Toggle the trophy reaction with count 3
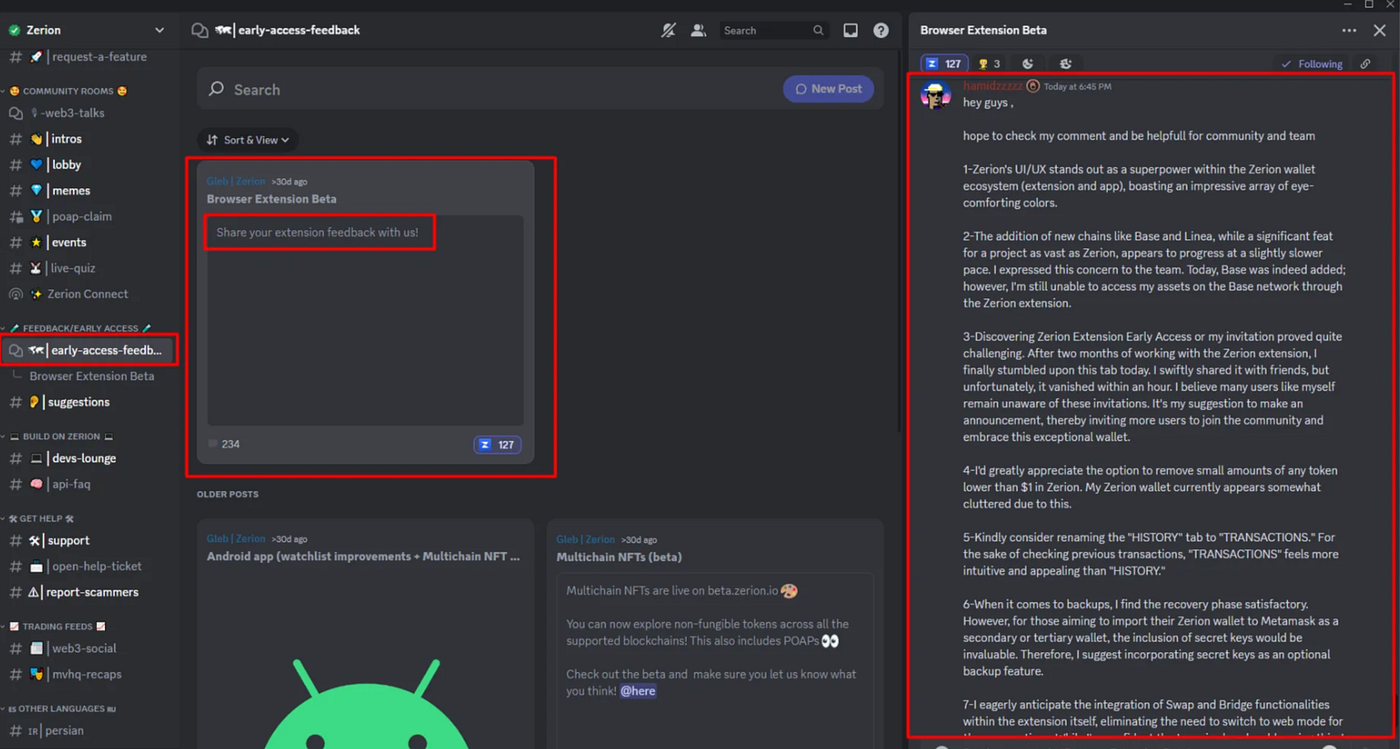The height and width of the screenshot is (749, 1400). tap(989, 64)
